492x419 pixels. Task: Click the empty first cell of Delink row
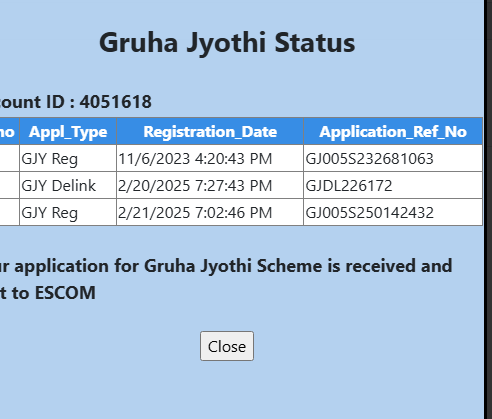(x=9, y=185)
